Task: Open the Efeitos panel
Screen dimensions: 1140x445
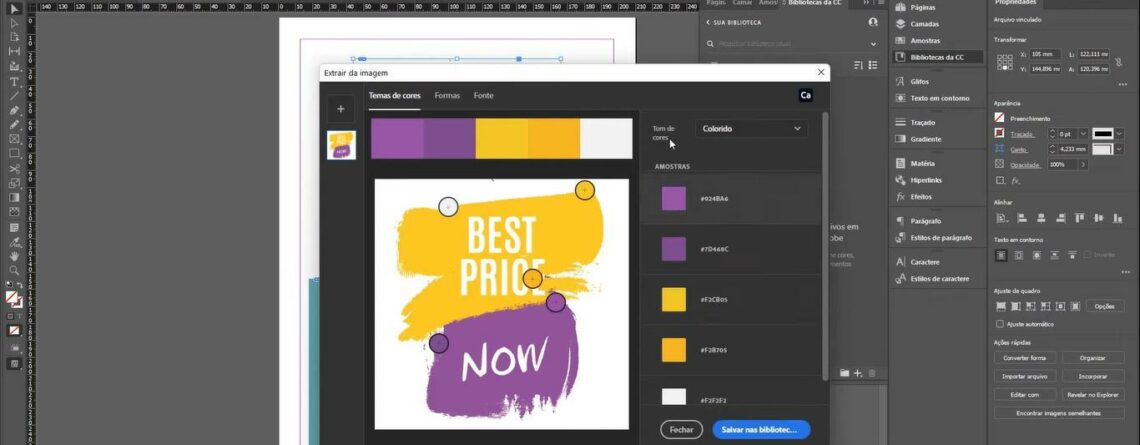Action: [922, 197]
